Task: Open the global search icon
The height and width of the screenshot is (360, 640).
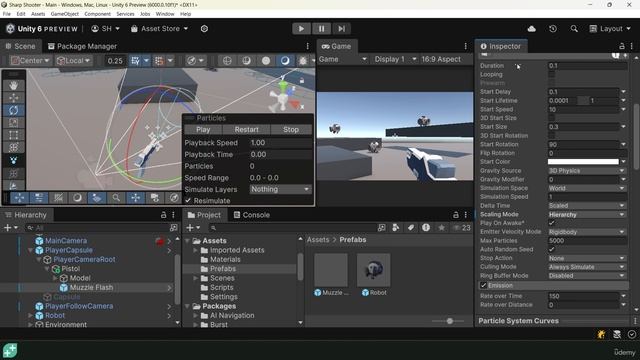Action: (x=574, y=29)
